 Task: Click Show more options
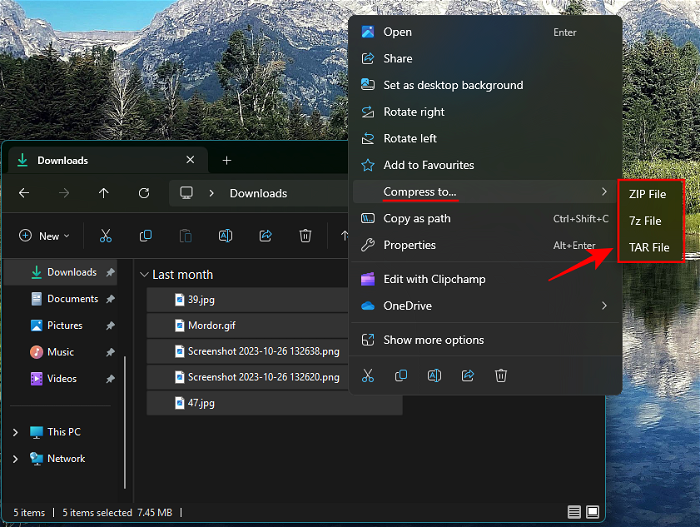[433, 340]
